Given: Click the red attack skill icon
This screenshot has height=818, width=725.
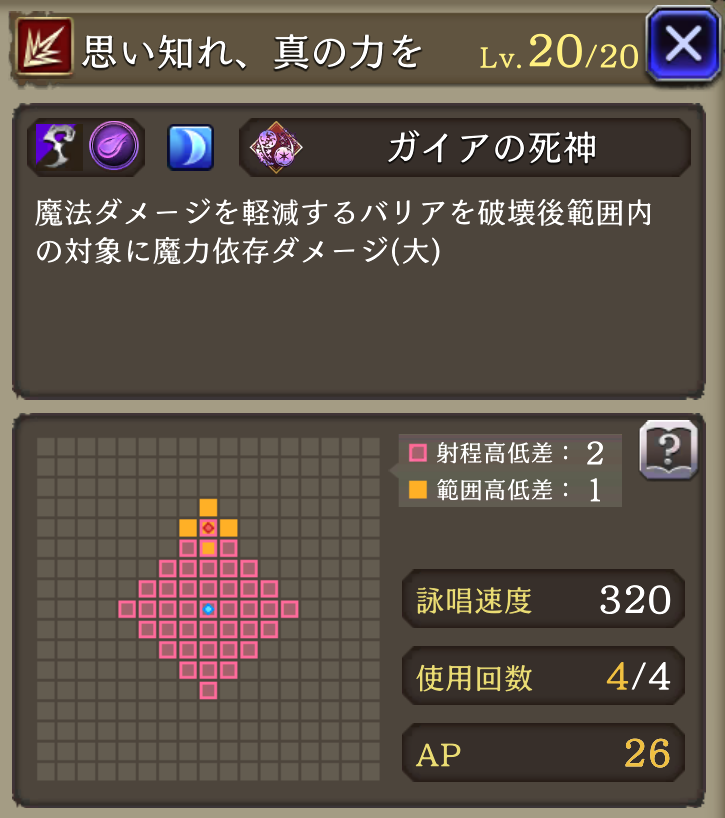Looking at the screenshot, I should pyautogui.click(x=44, y=46).
